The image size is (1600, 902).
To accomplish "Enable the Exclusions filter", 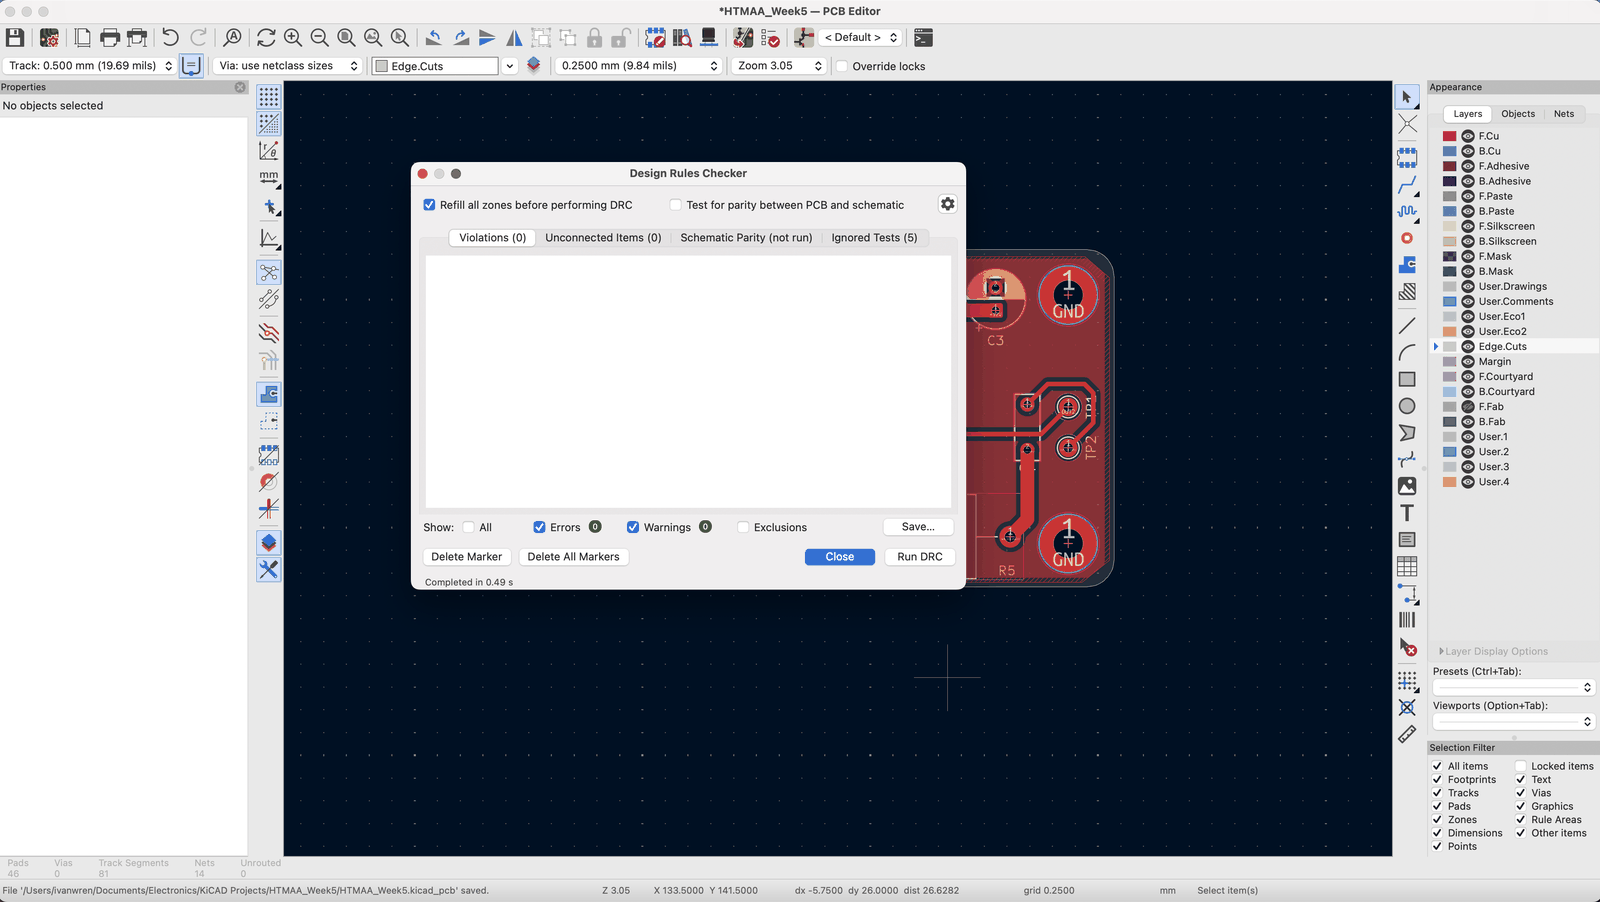I will point(743,527).
